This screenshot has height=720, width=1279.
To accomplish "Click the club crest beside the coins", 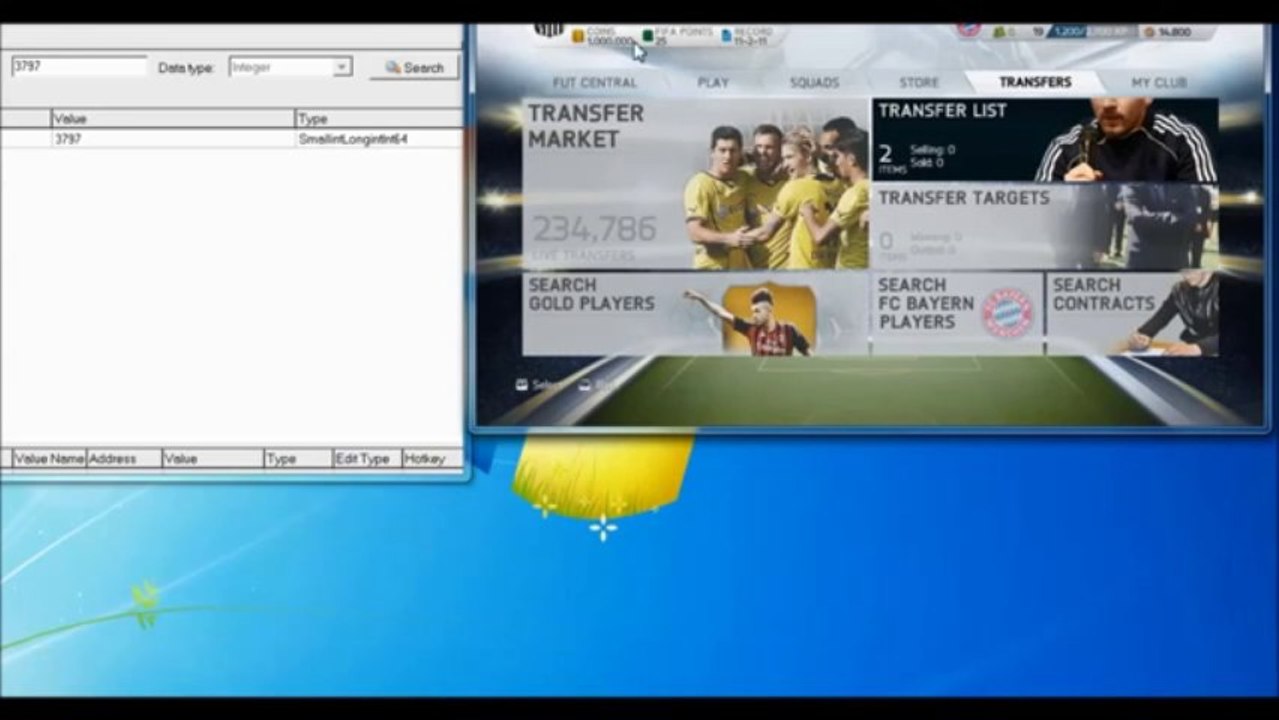I will click(549, 29).
